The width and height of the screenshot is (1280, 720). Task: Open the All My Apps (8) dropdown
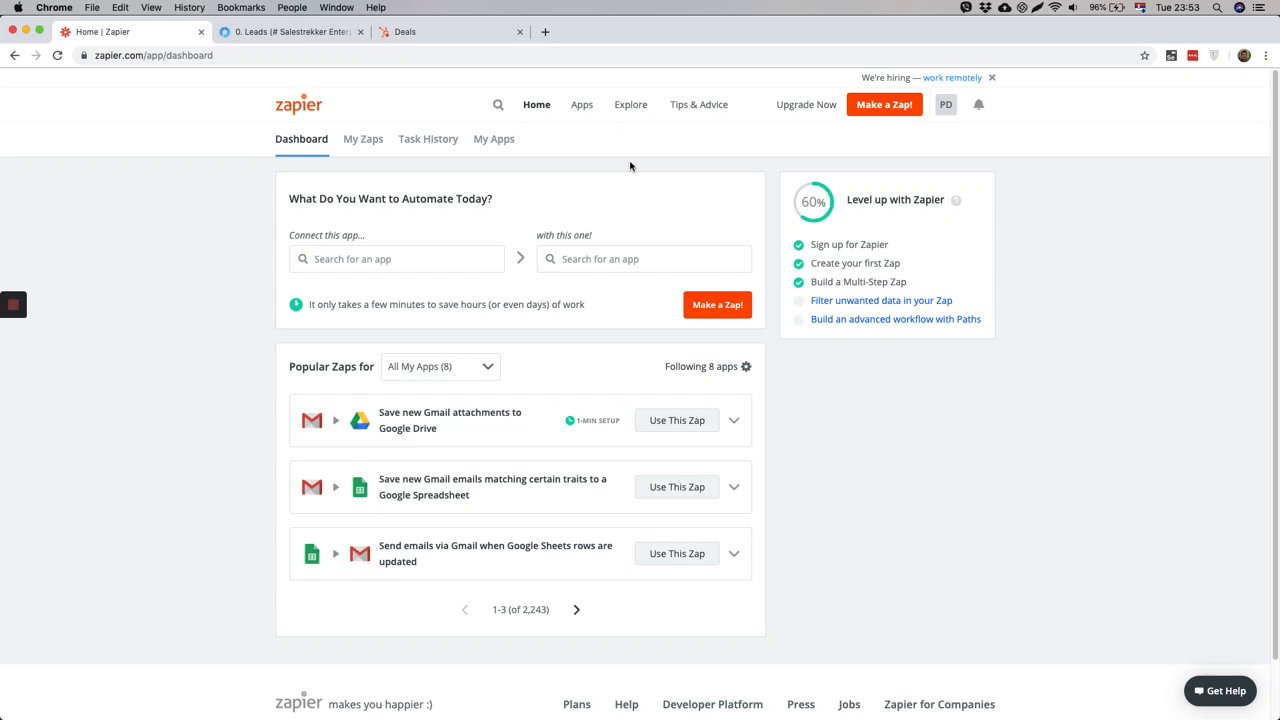[x=440, y=366]
